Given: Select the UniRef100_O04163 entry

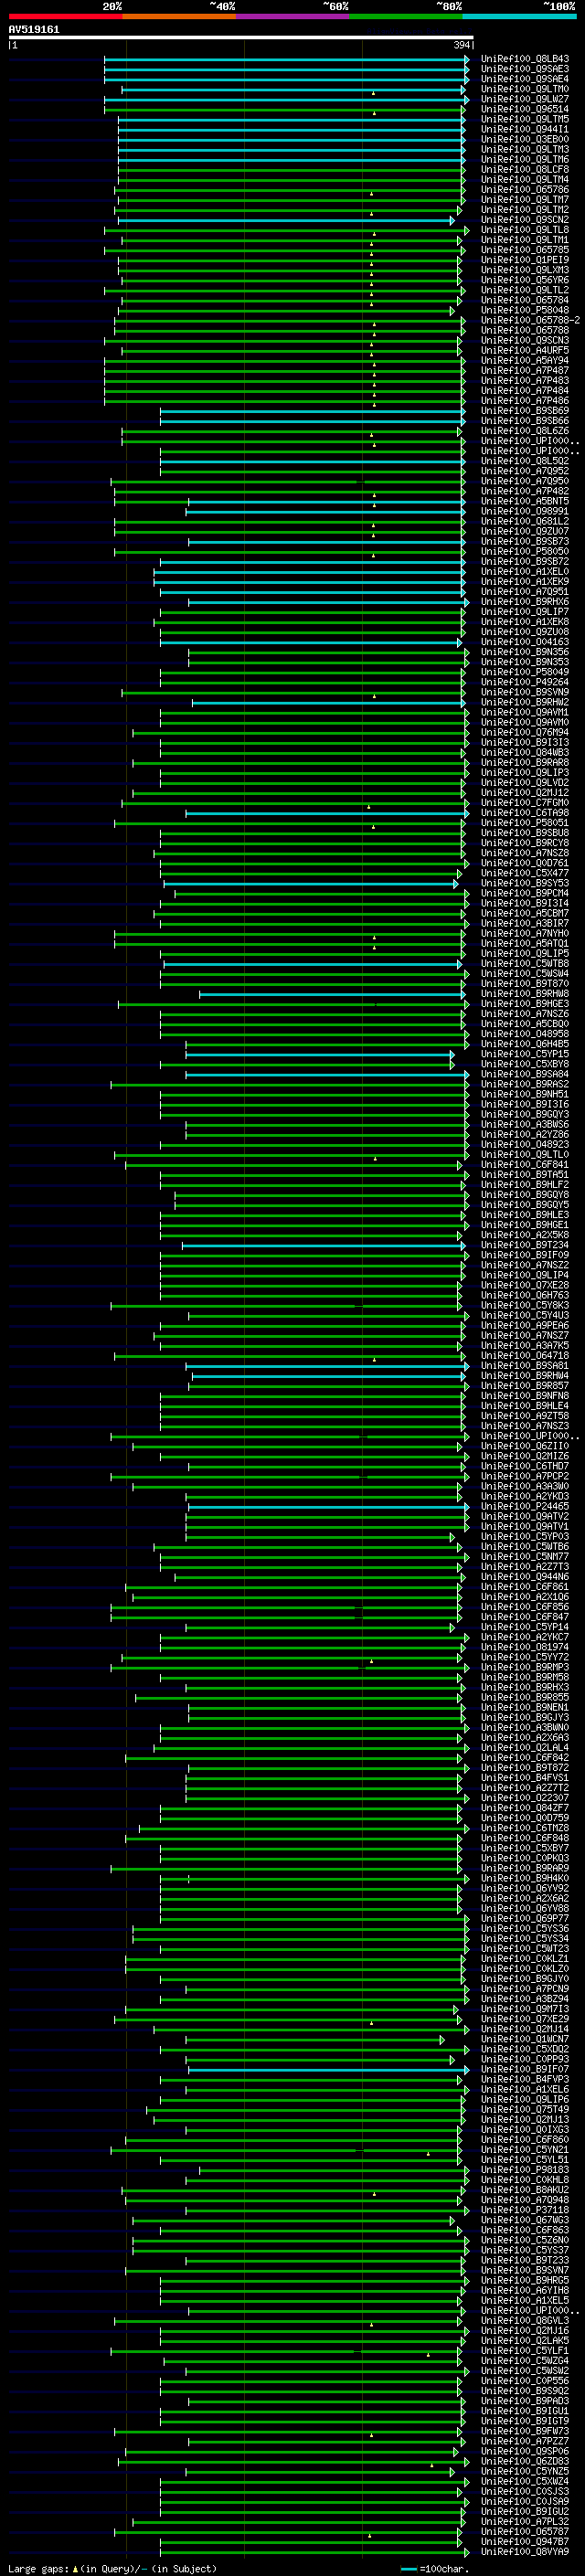Looking at the screenshot, I should (x=525, y=642).
